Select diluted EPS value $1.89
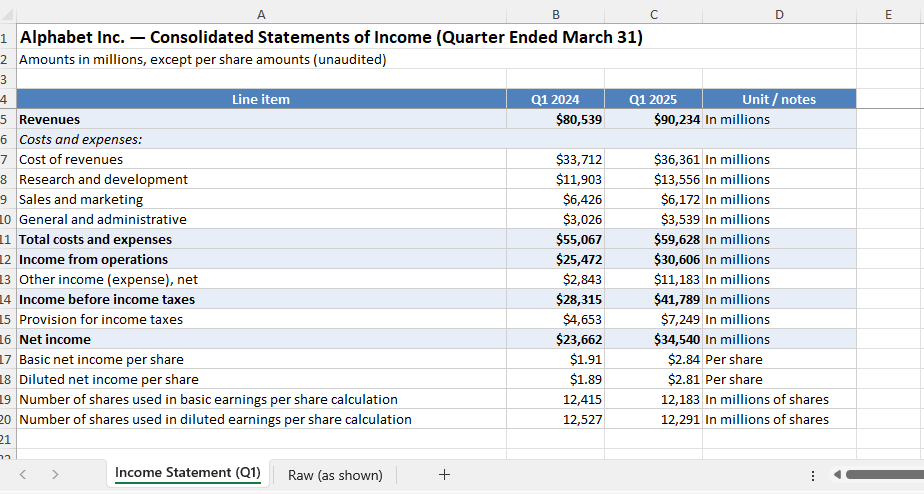Image resolution: width=924 pixels, height=494 pixels. coord(555,380)
